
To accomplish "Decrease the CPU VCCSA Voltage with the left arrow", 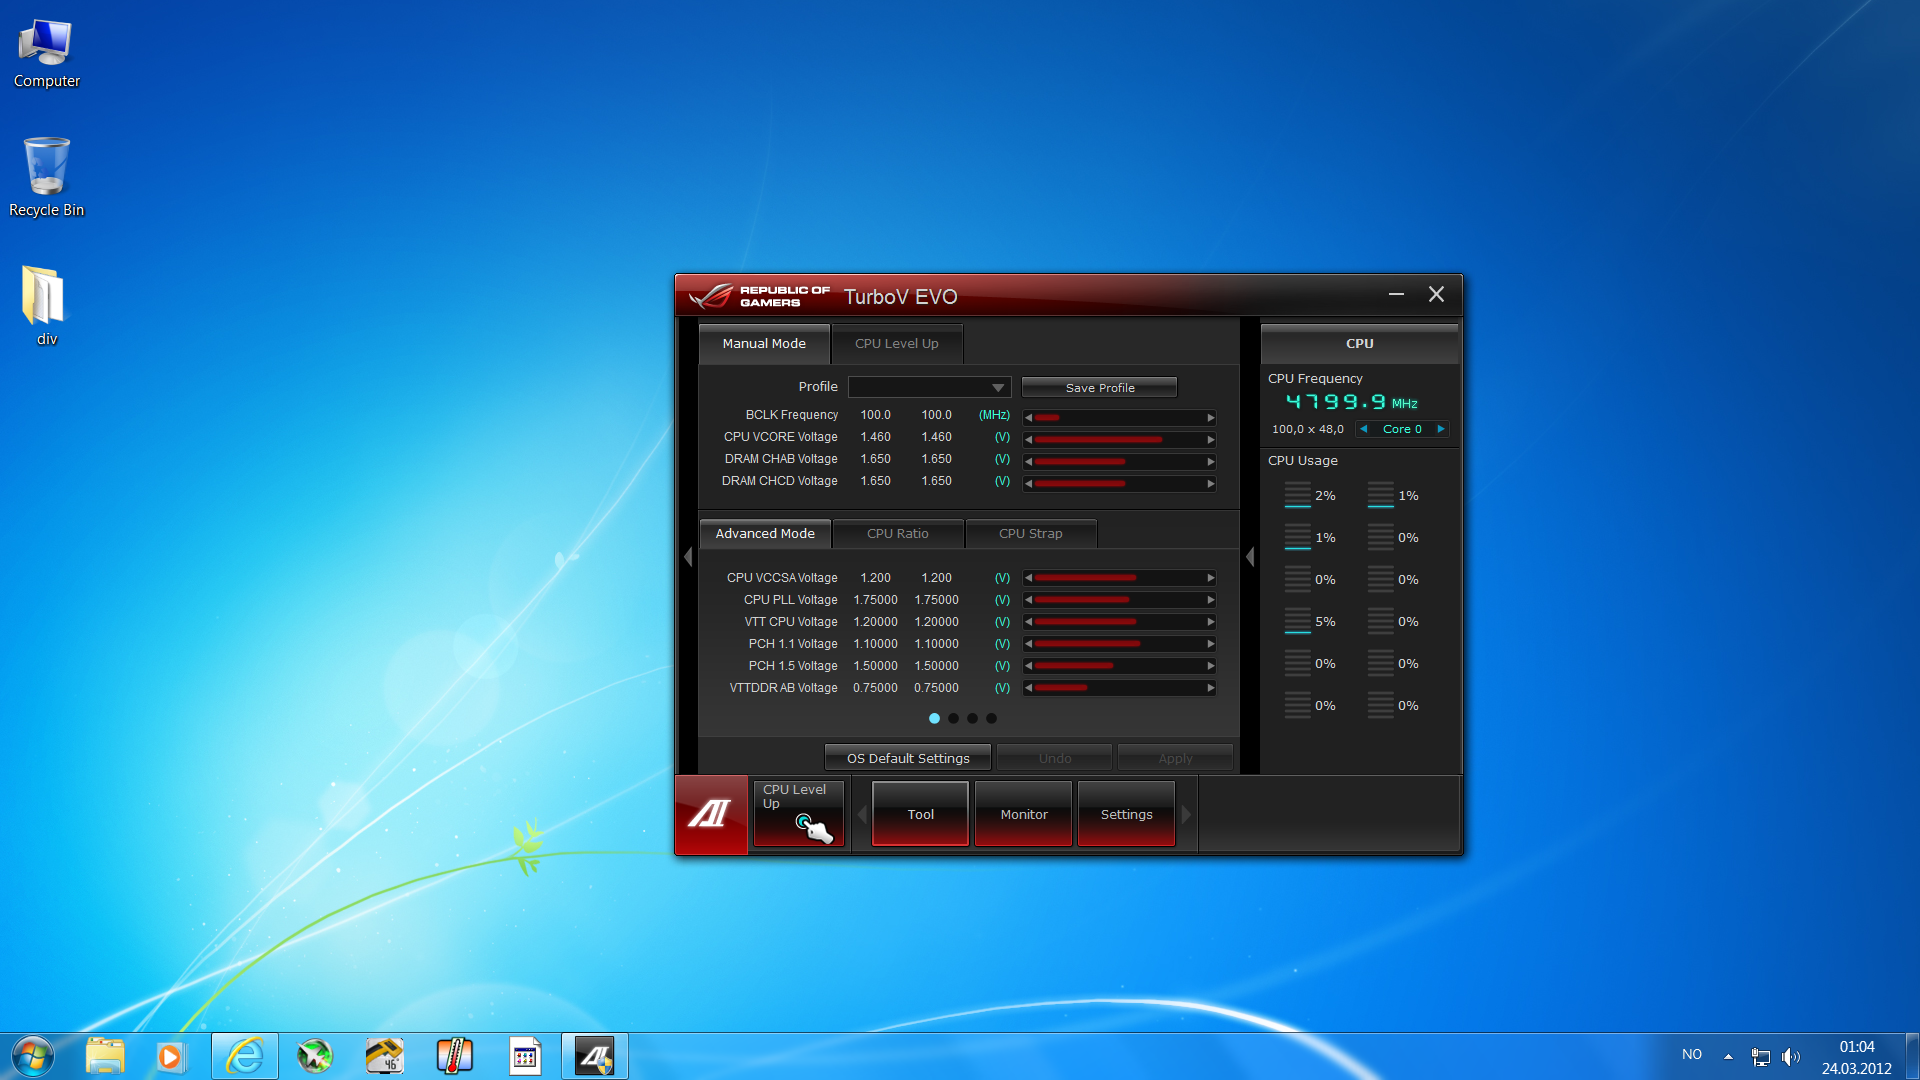I will 1028,577.
